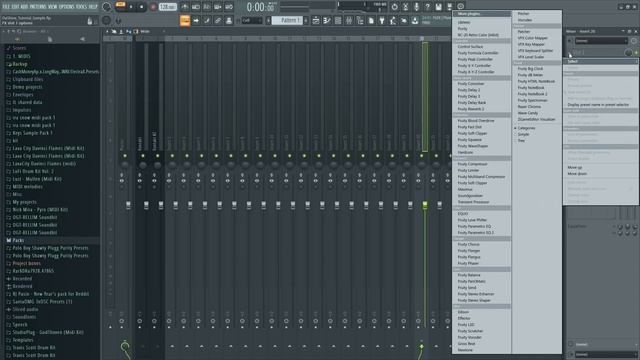Click the Master track volume fader

128,205
